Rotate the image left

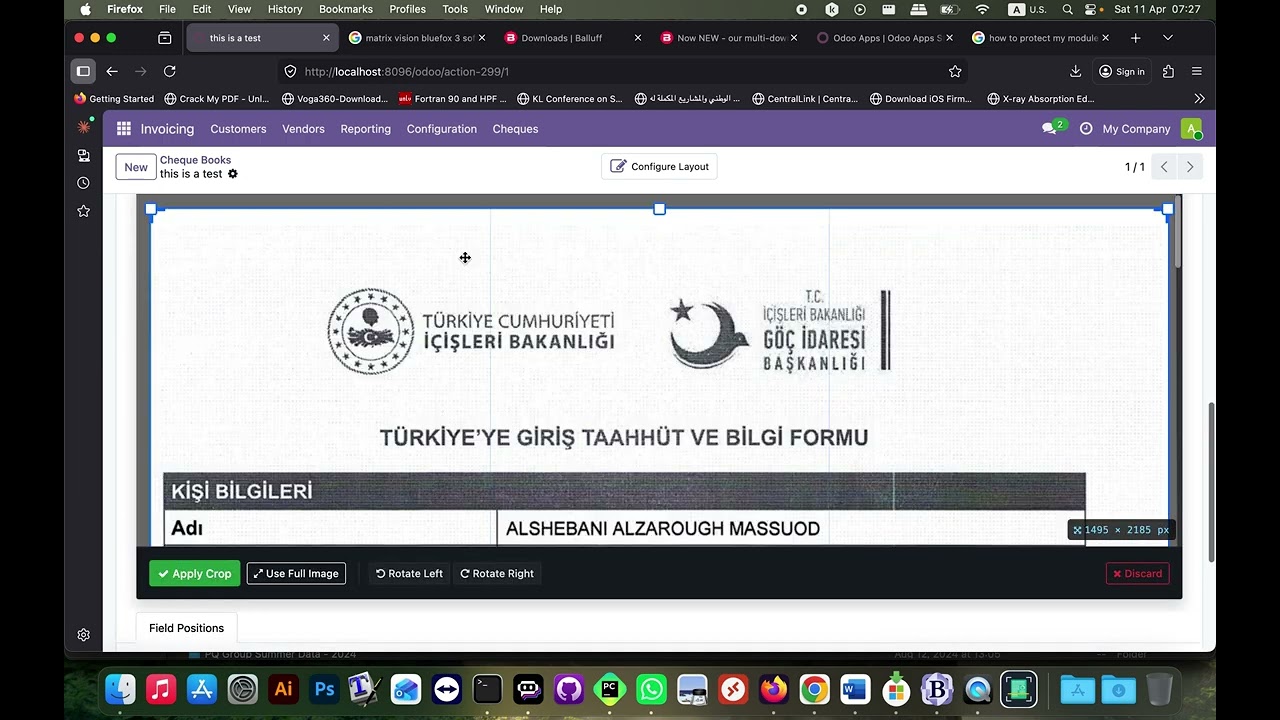pos(409,574)
